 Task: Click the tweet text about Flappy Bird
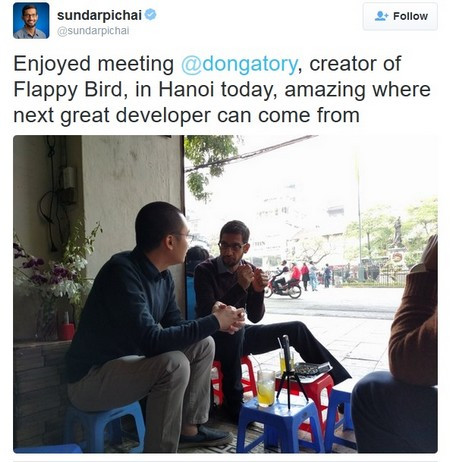tap(222, 89)
